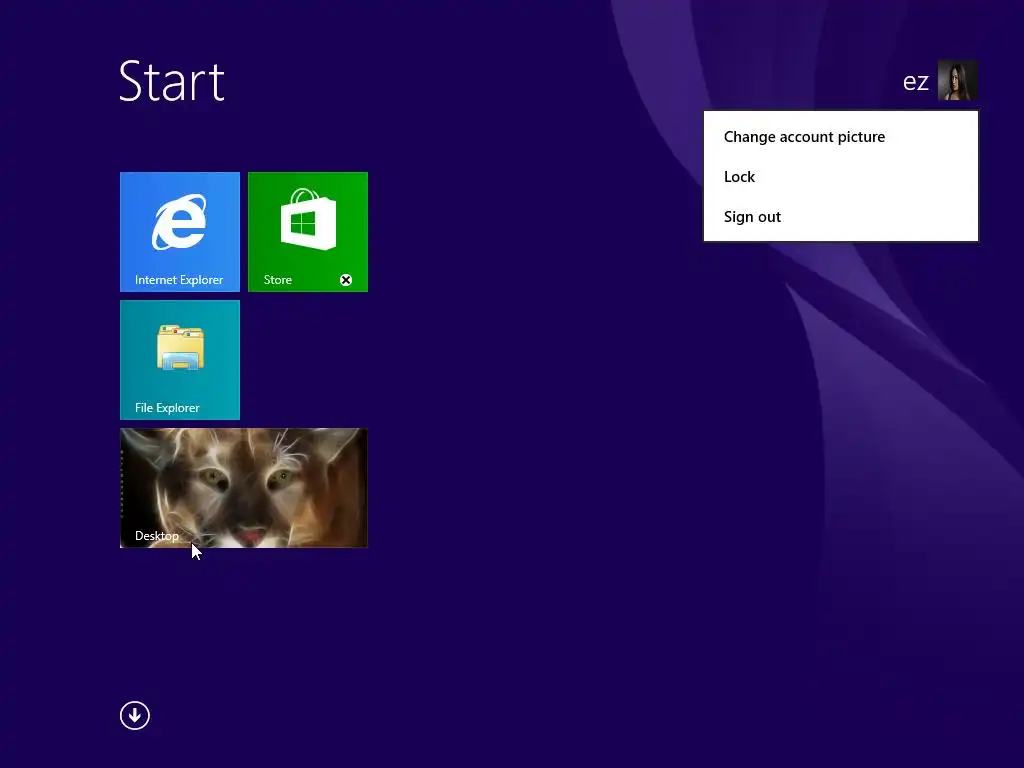Screen dimensions: 1024x768
Task: Select Sign out from the account menu
Action: [x=840, y=217]
